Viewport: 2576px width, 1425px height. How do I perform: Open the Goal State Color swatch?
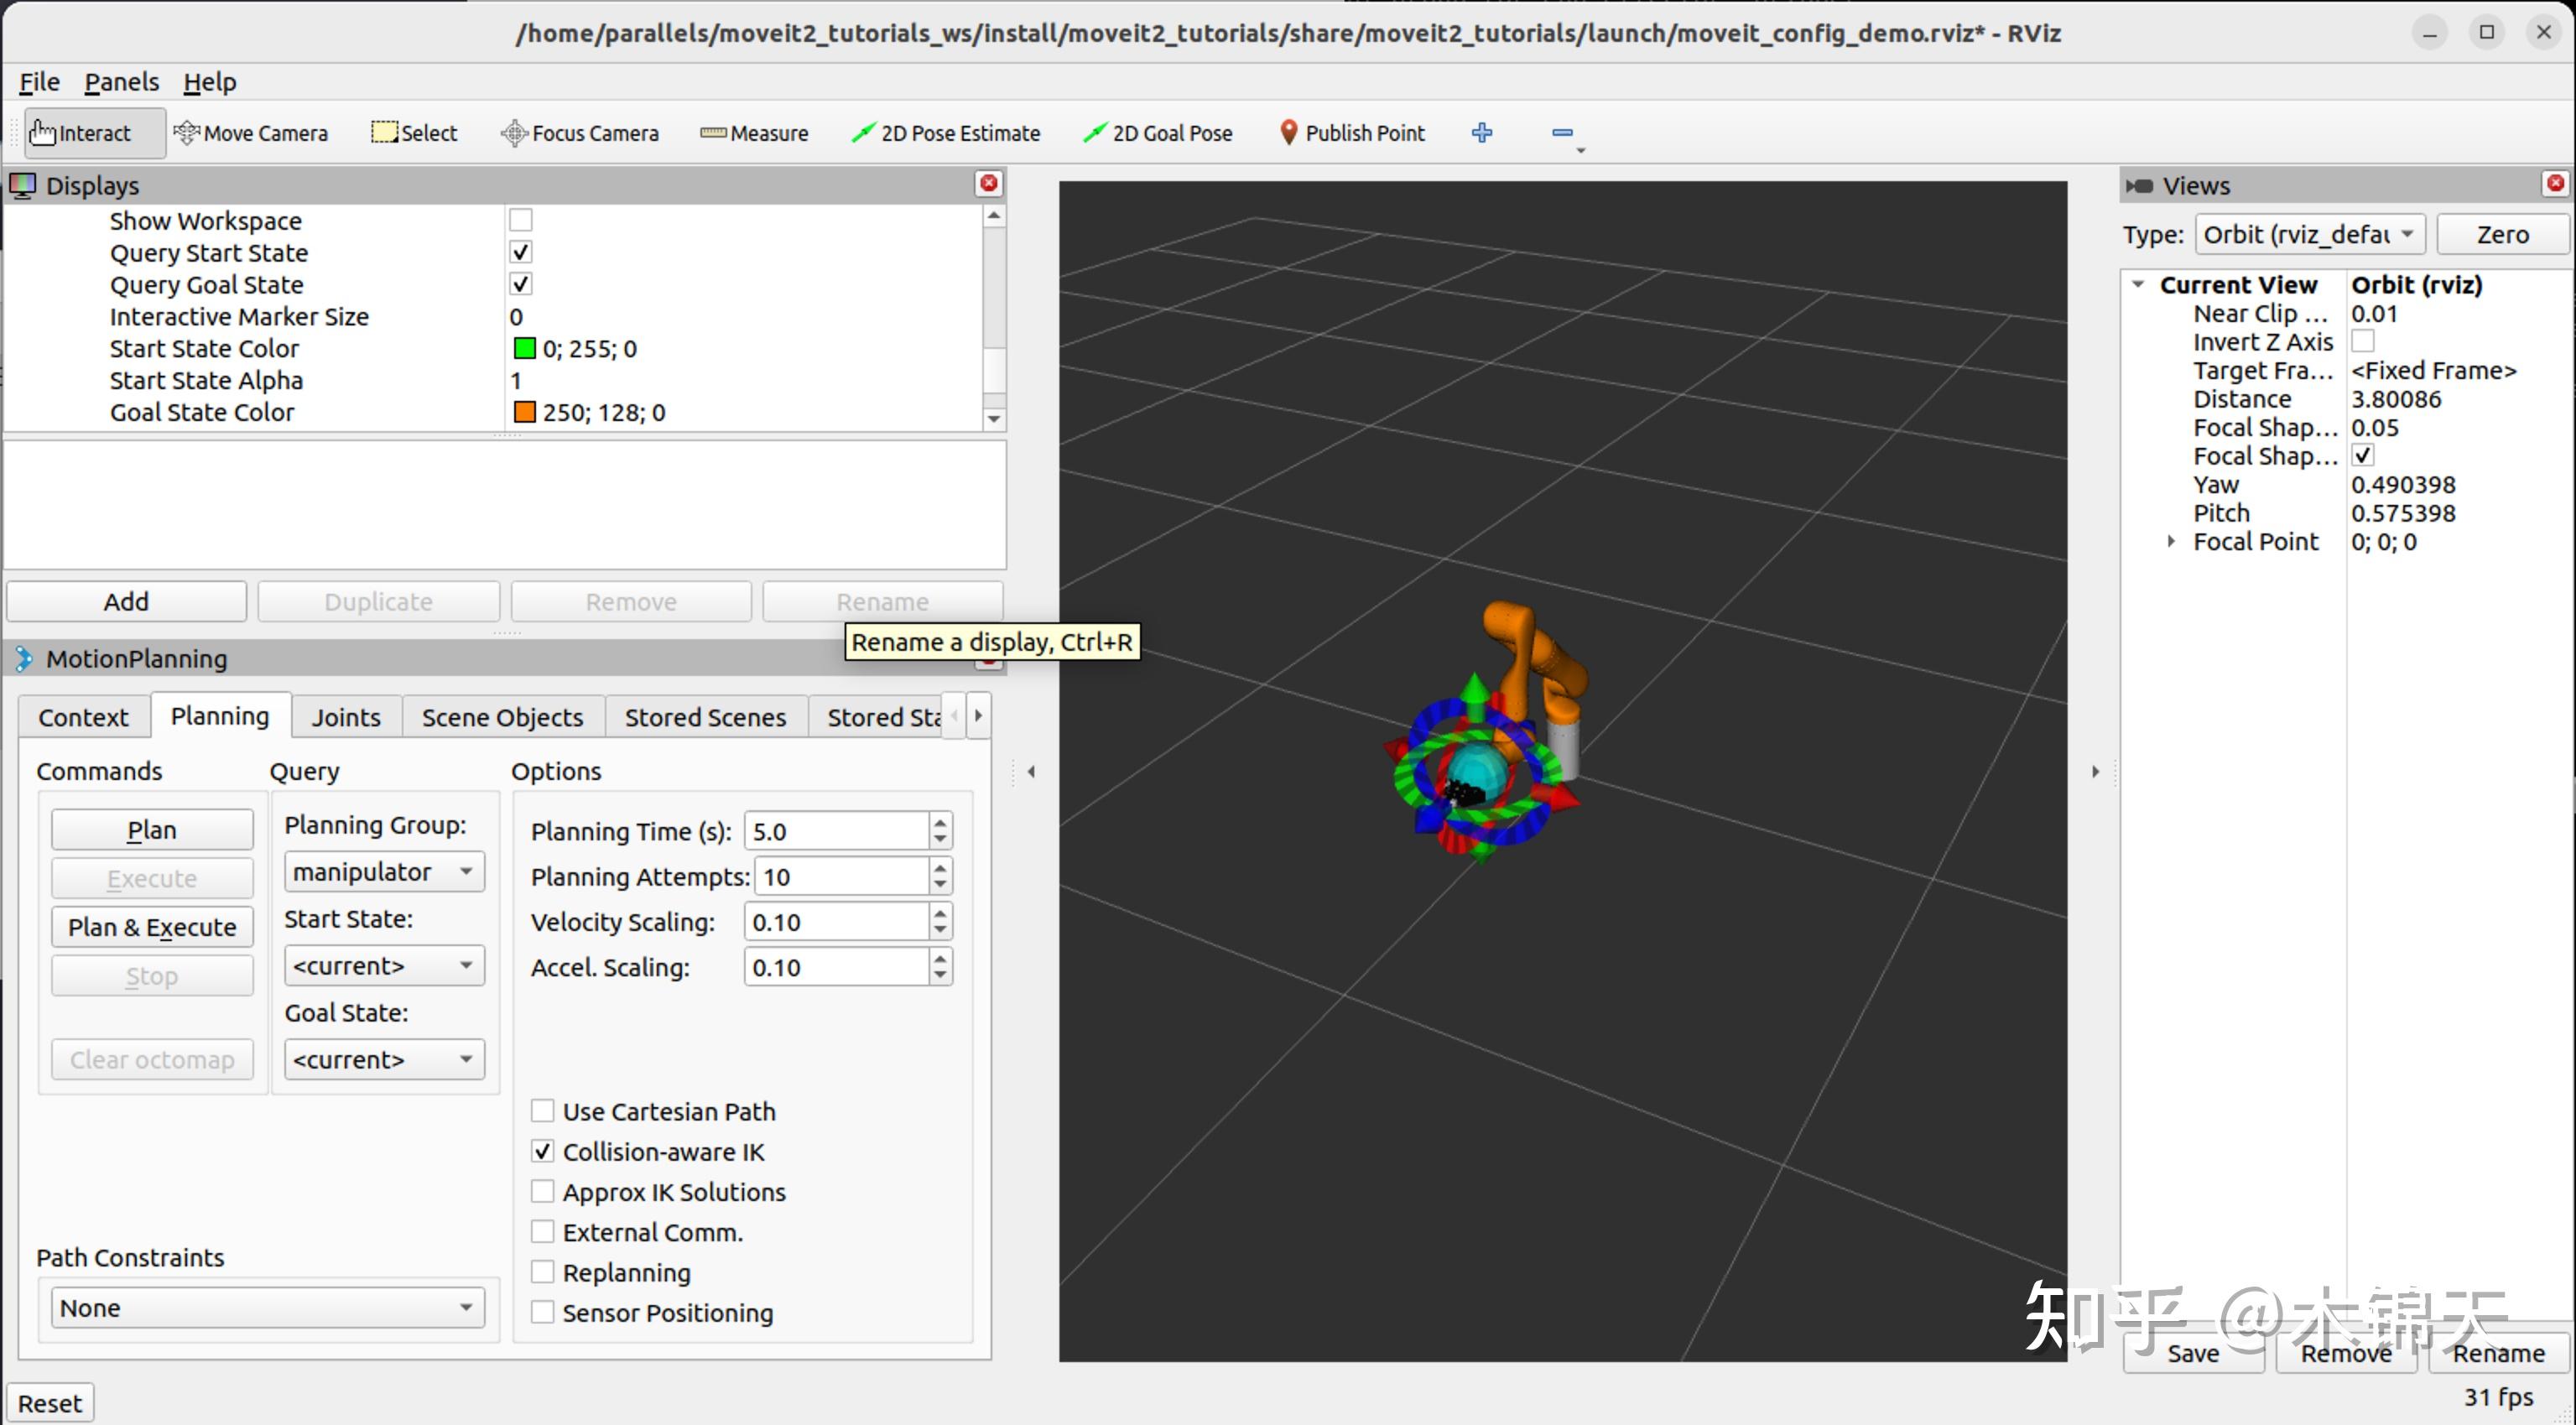pos(525,411)
